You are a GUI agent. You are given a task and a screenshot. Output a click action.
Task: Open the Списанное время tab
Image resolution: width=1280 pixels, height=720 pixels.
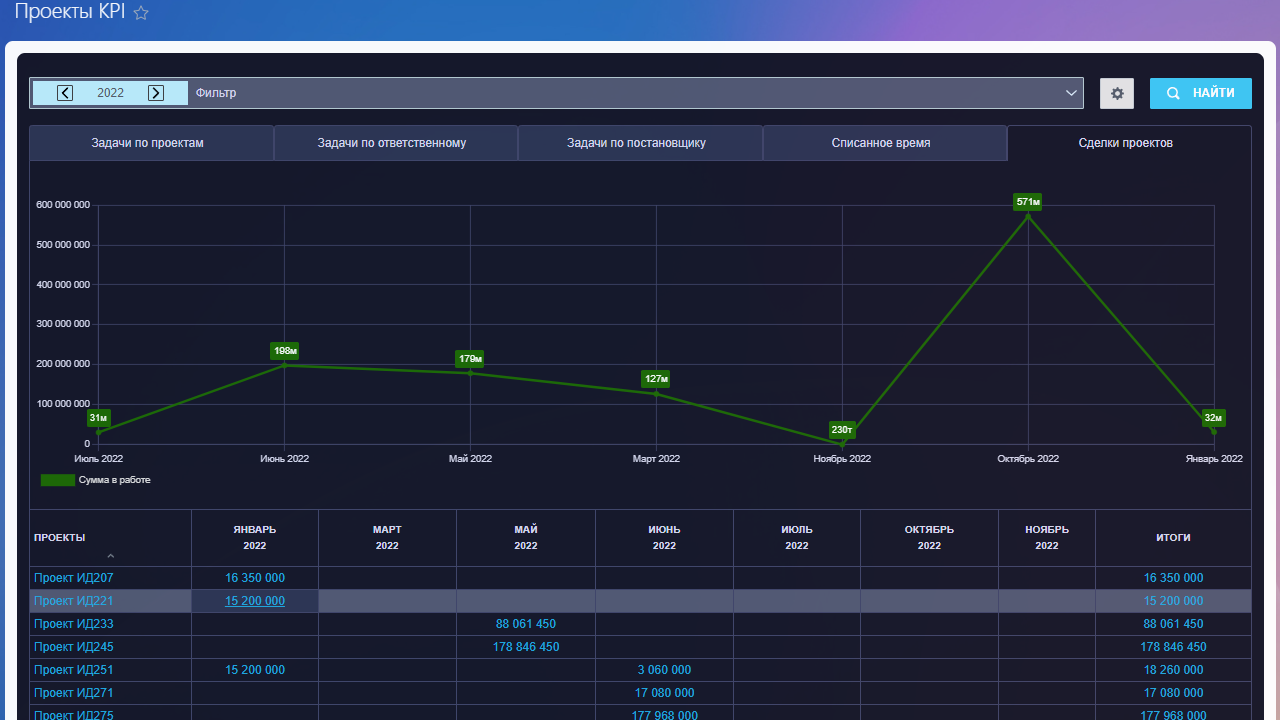(881, 143)
